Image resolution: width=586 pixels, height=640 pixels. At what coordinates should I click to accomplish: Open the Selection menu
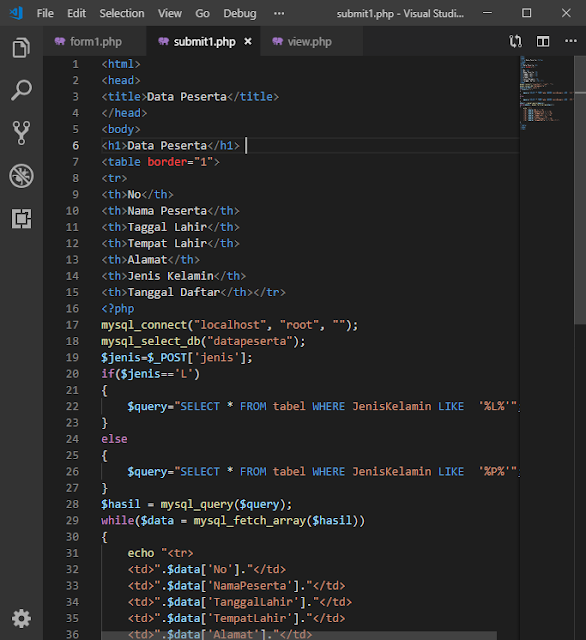[122, 13]
